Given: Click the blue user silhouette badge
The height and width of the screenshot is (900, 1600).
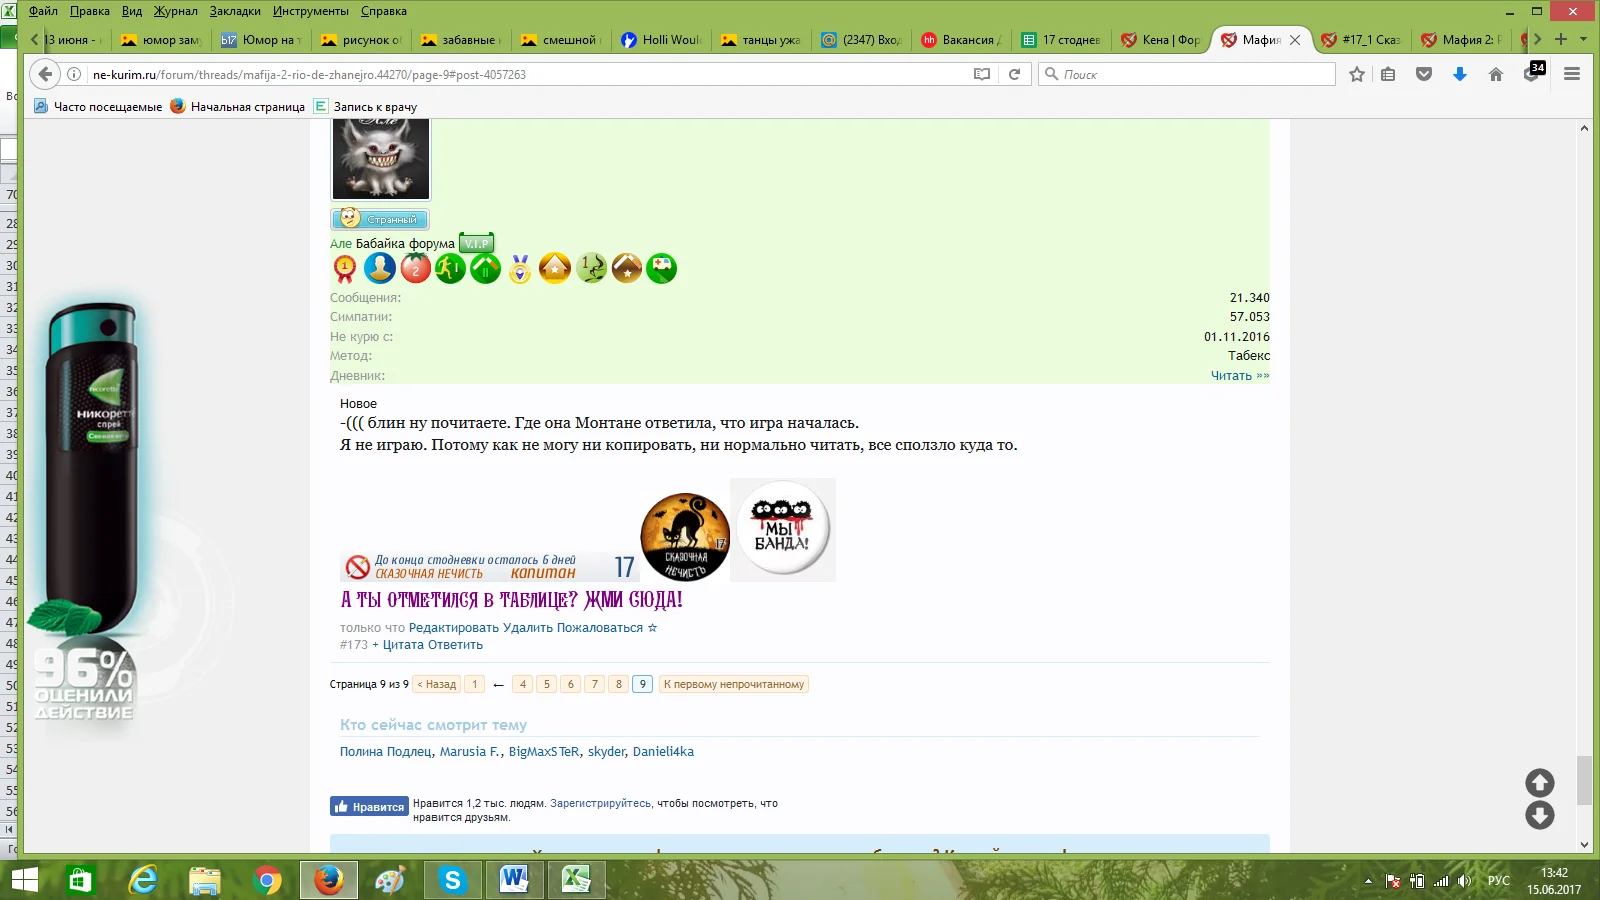Looking at the screenshot, I should [x=380, y=267].
